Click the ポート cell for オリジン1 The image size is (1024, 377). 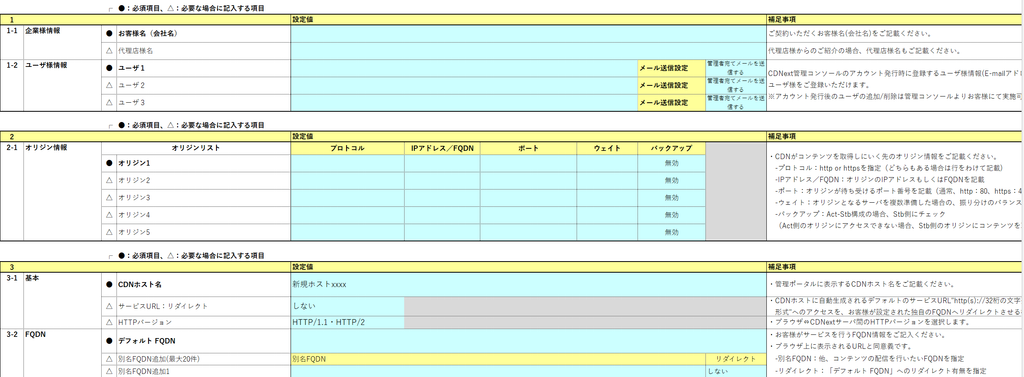(528, 163)
